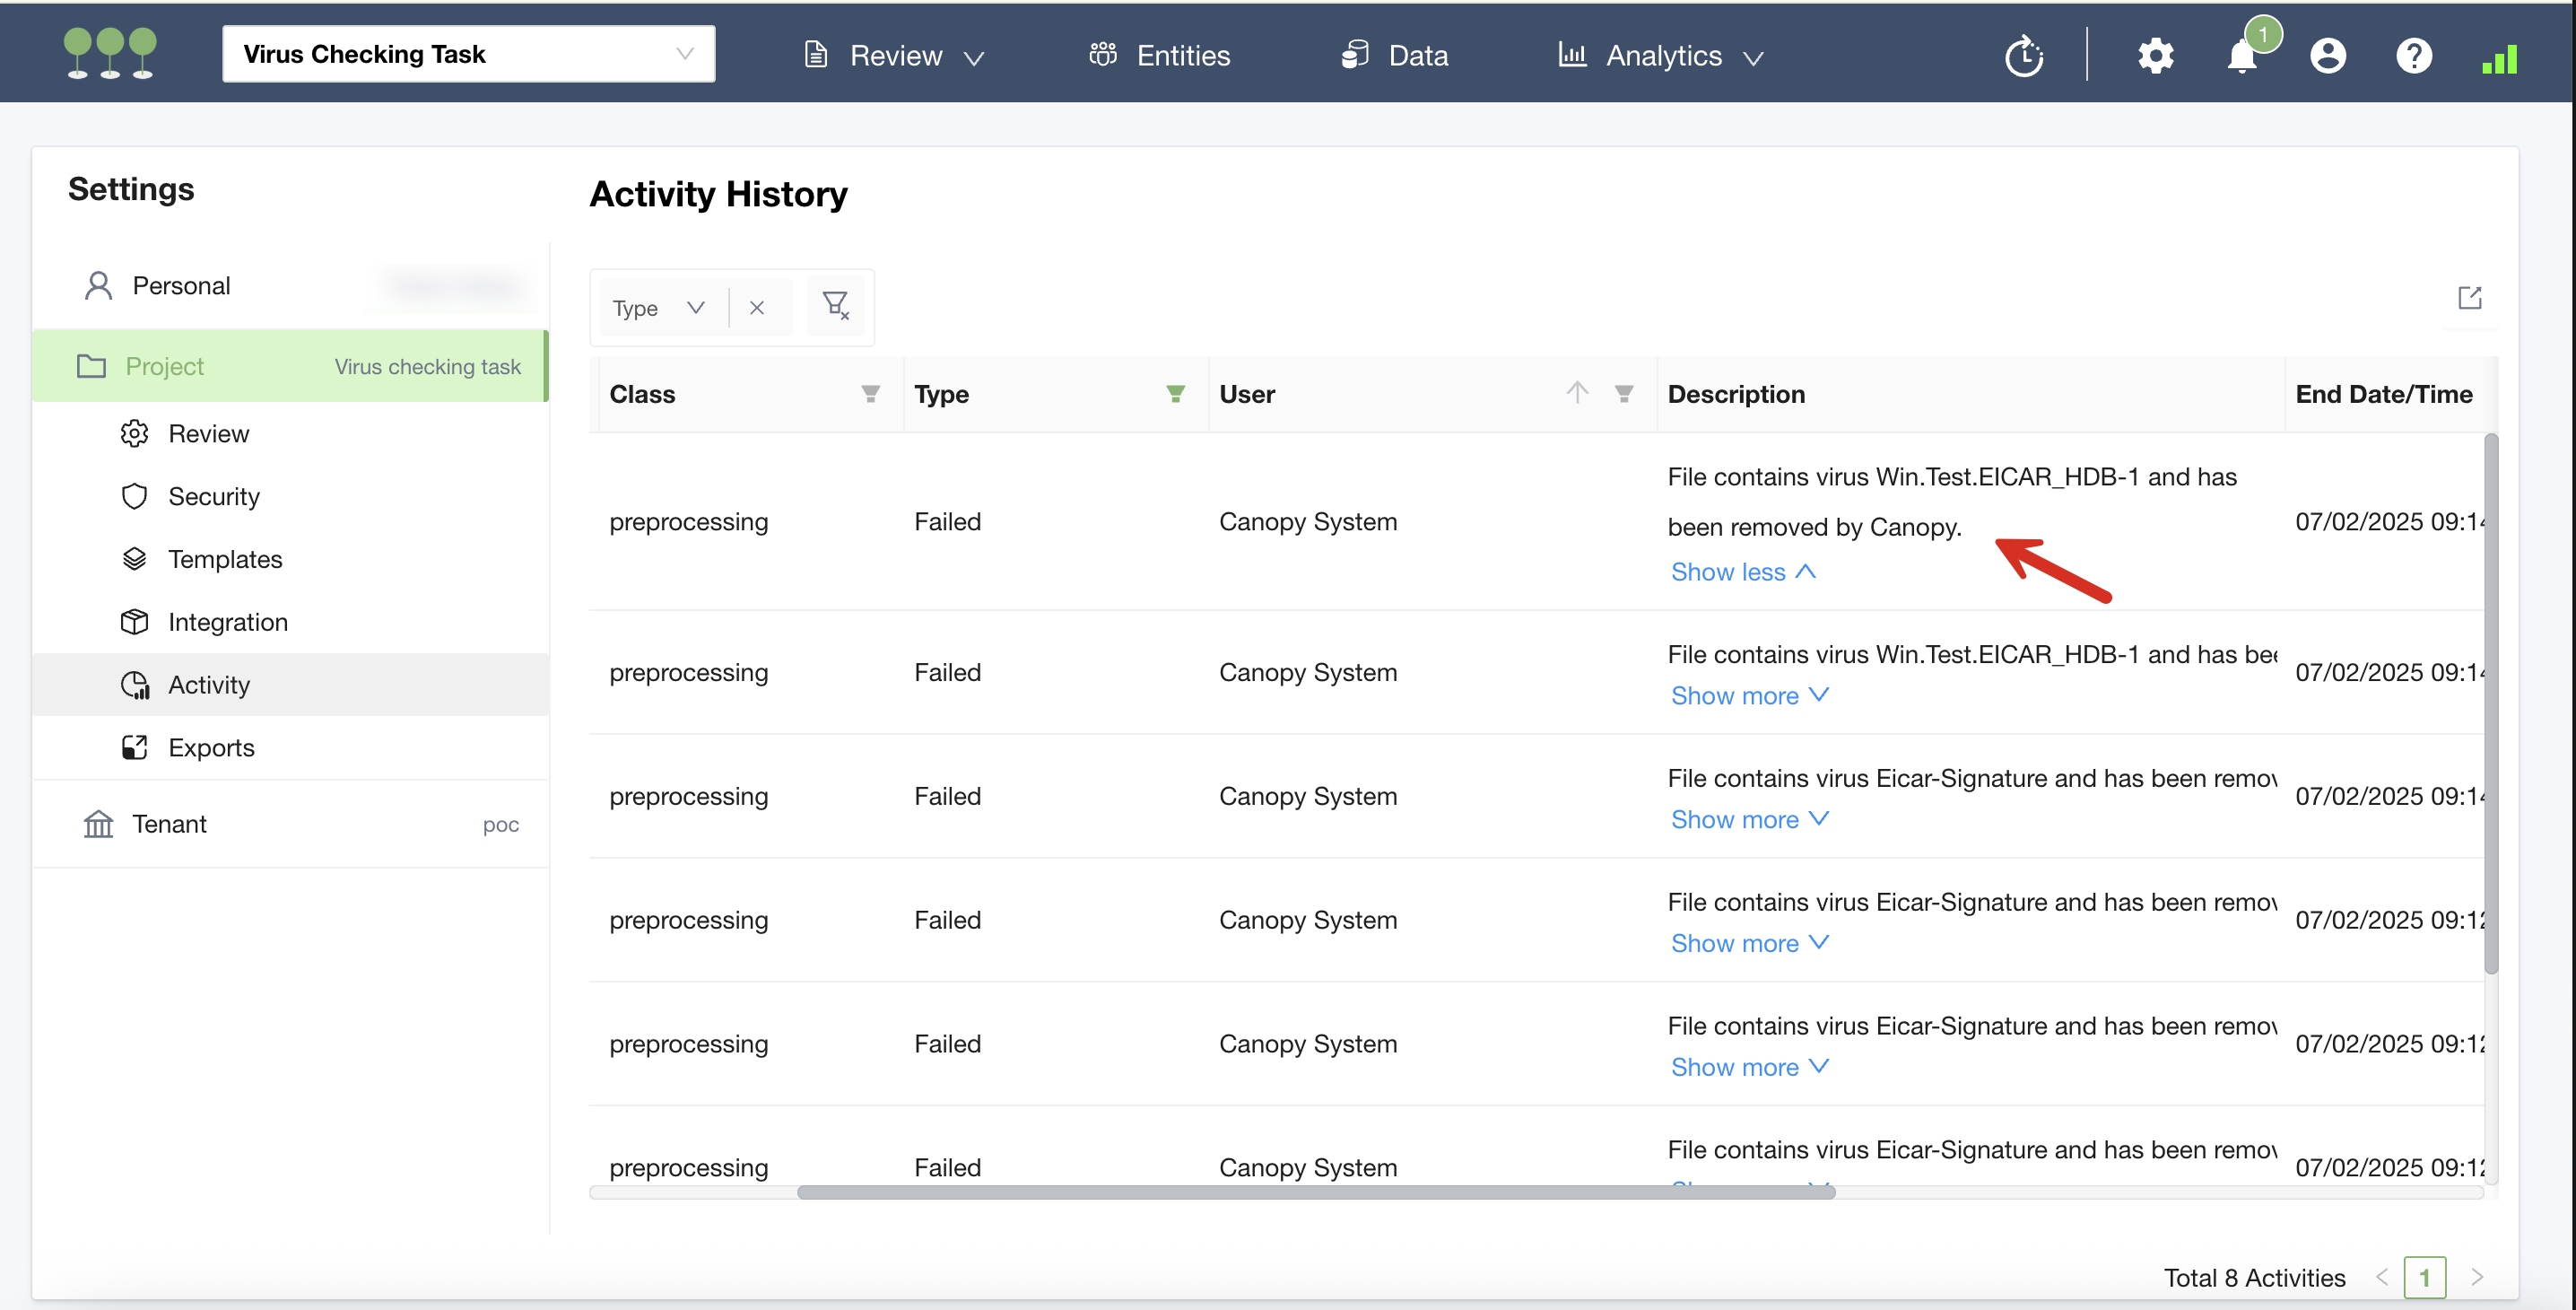The width and height of the screenshot is (2576, 1310).
Task: Go to Exports in settings sidebar
Action: (211, 748)
